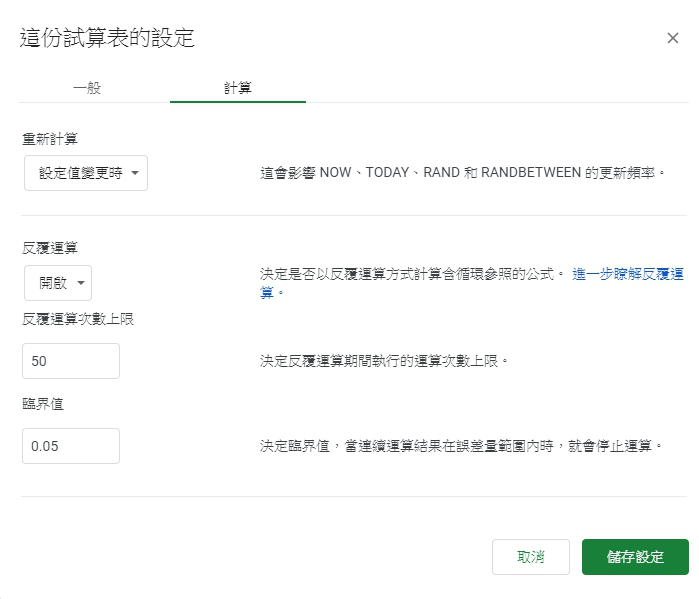The height and width of the screenshot is (599, 699).
Task: Focus the 反覆運算次數上限 field showing 50
Action: 71,361
